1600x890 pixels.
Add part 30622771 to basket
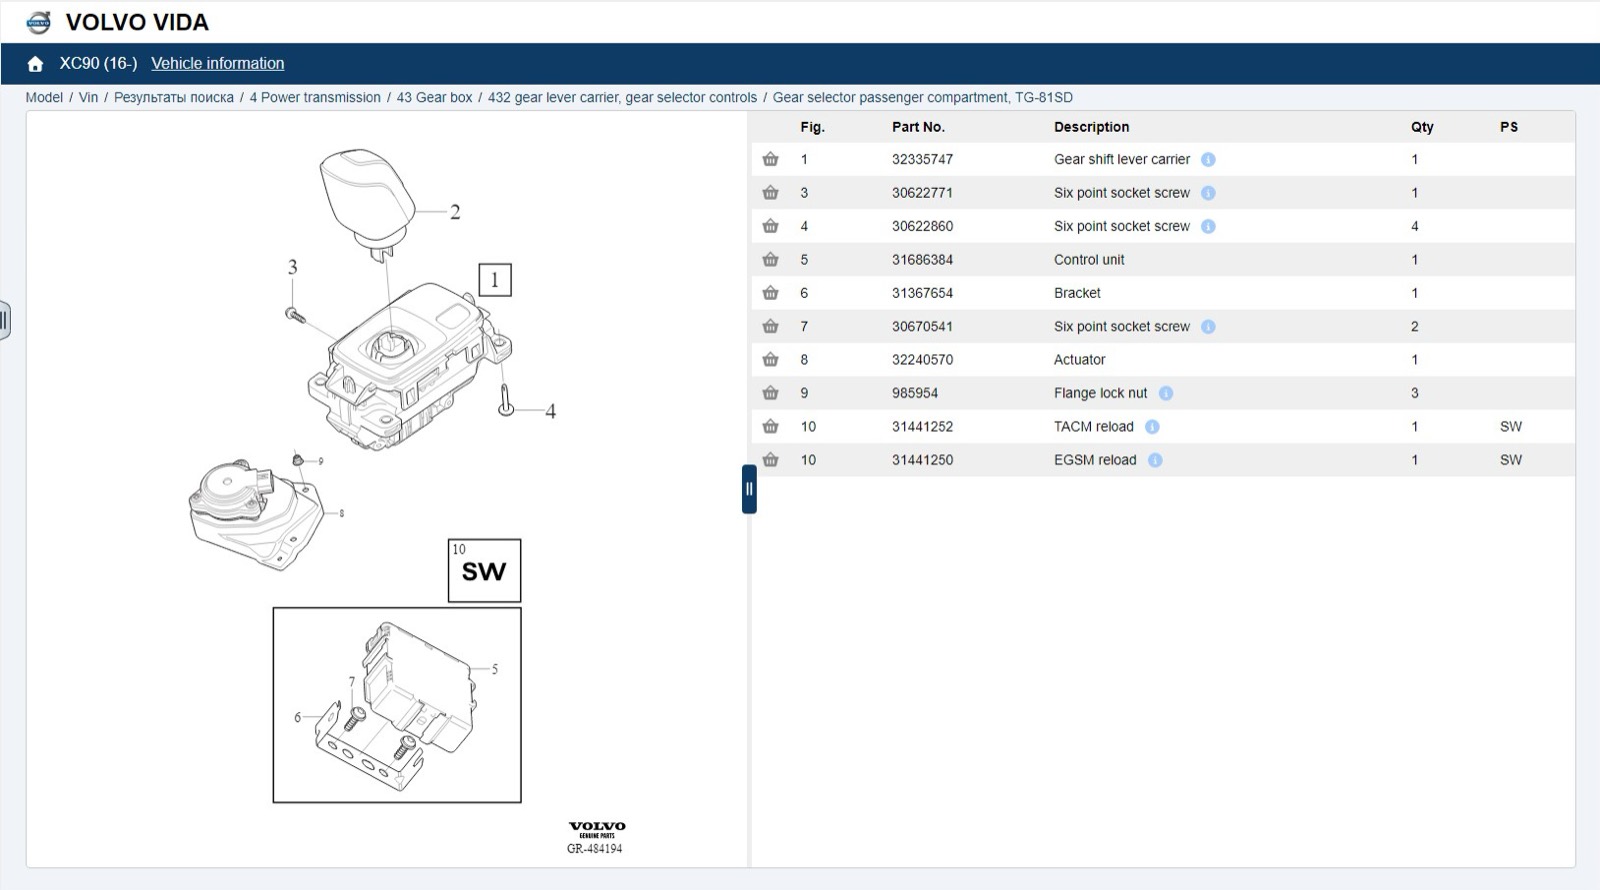click(x=770, y=193)
